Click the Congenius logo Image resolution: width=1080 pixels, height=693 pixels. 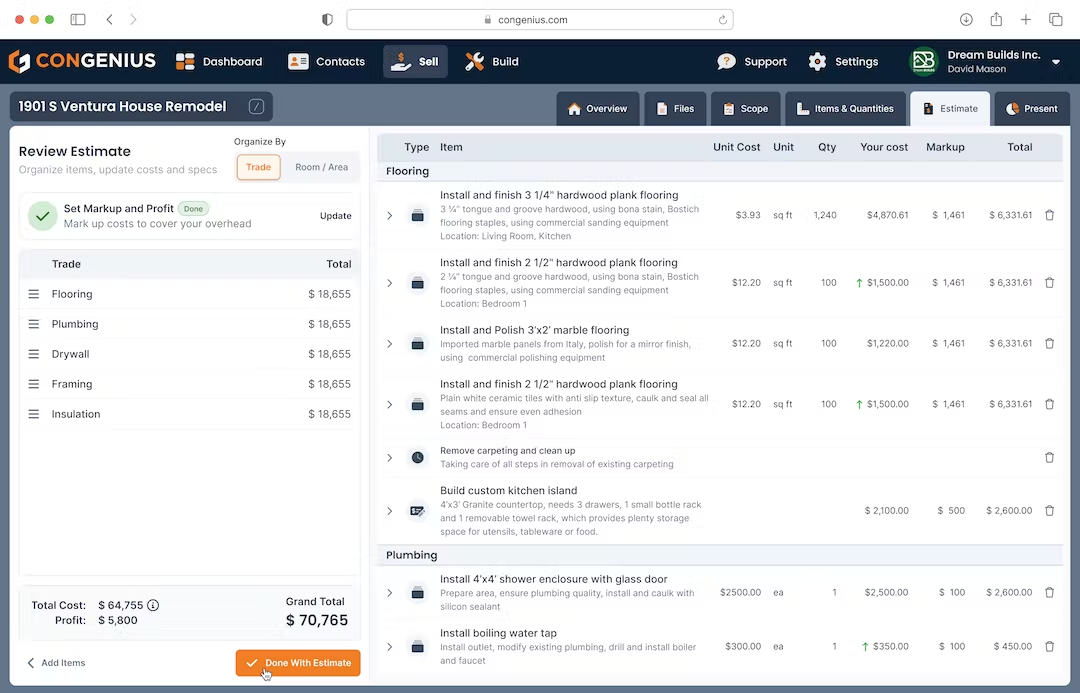click(82, 61)
